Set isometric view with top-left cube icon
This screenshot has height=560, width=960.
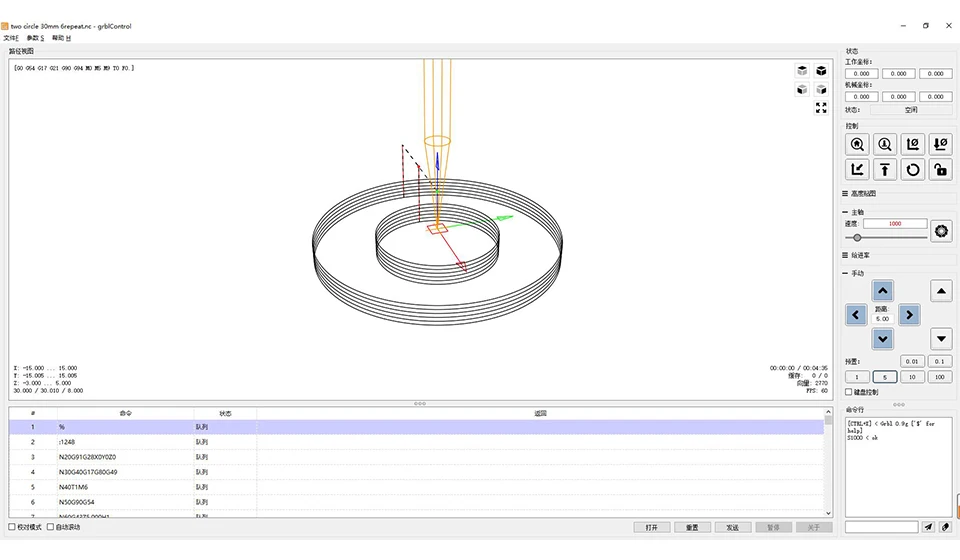802,71
